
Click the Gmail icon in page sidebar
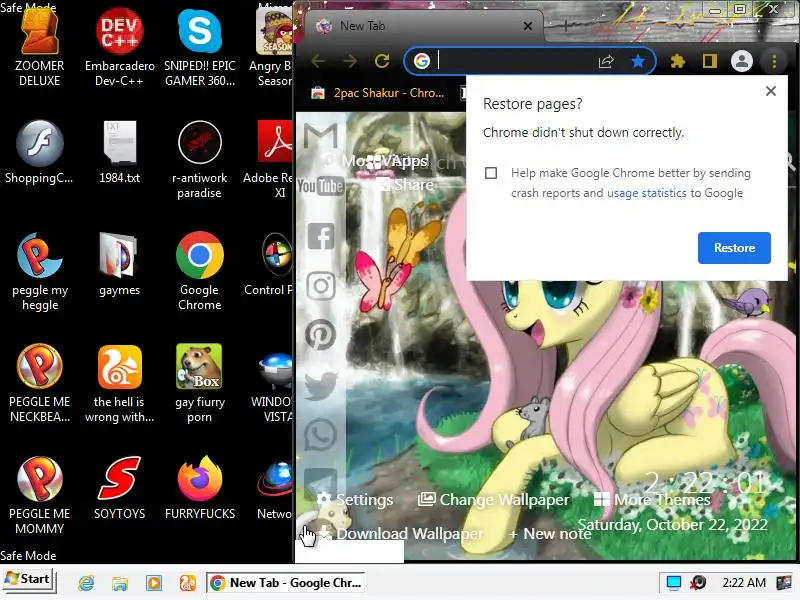(x=320, y=136)
